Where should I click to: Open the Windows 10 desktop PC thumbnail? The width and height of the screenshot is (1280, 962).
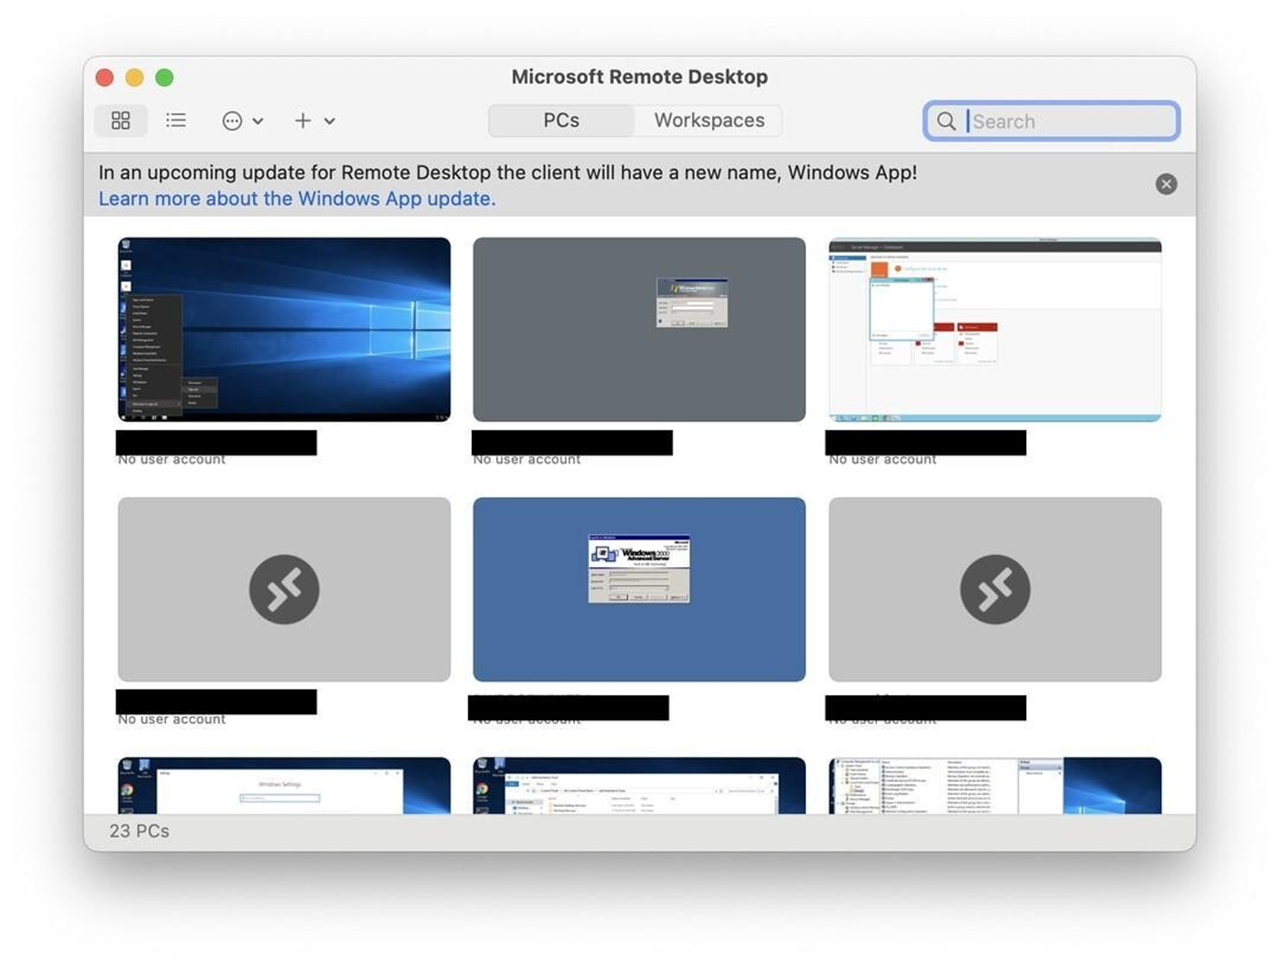[x=284, y=328]
